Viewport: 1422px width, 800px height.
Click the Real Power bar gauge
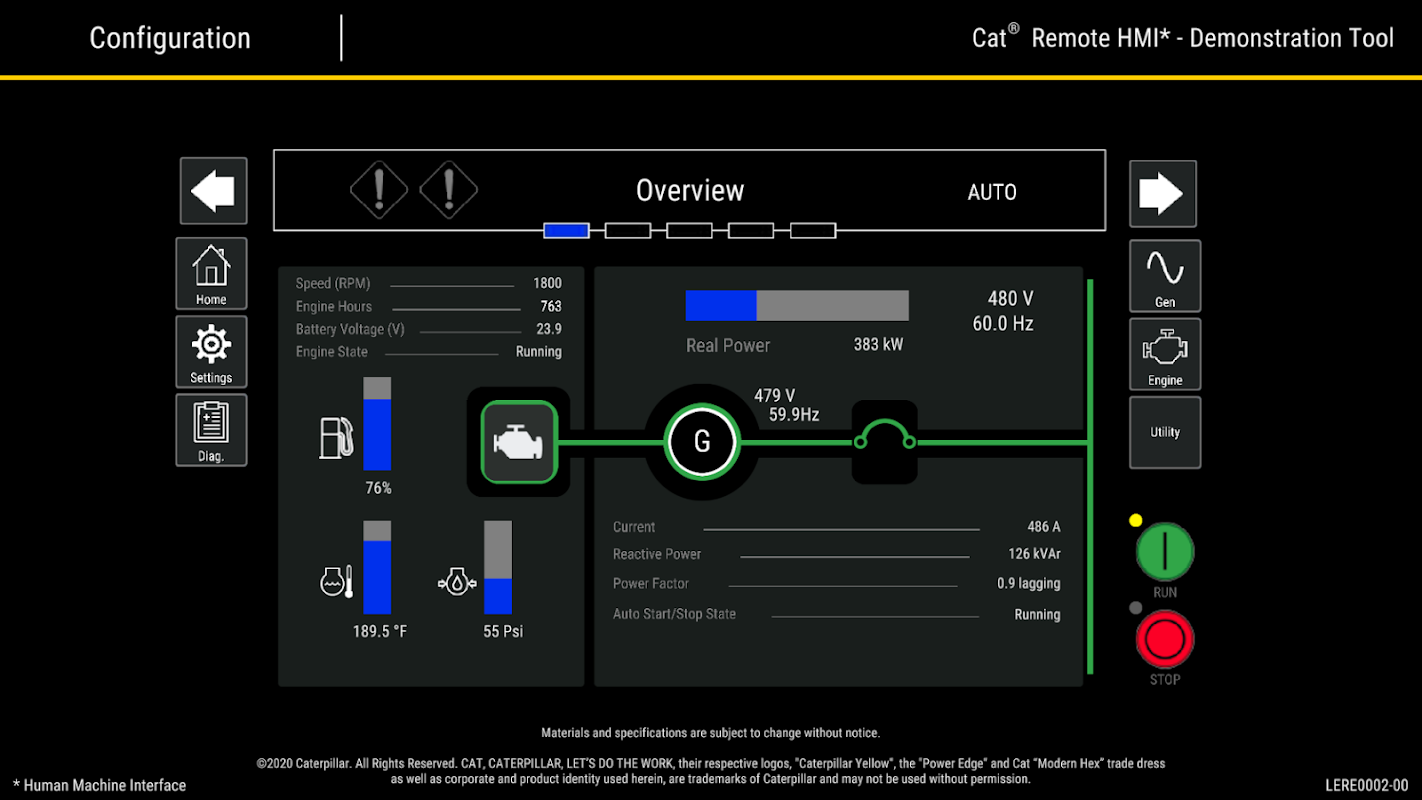(797, 306)
